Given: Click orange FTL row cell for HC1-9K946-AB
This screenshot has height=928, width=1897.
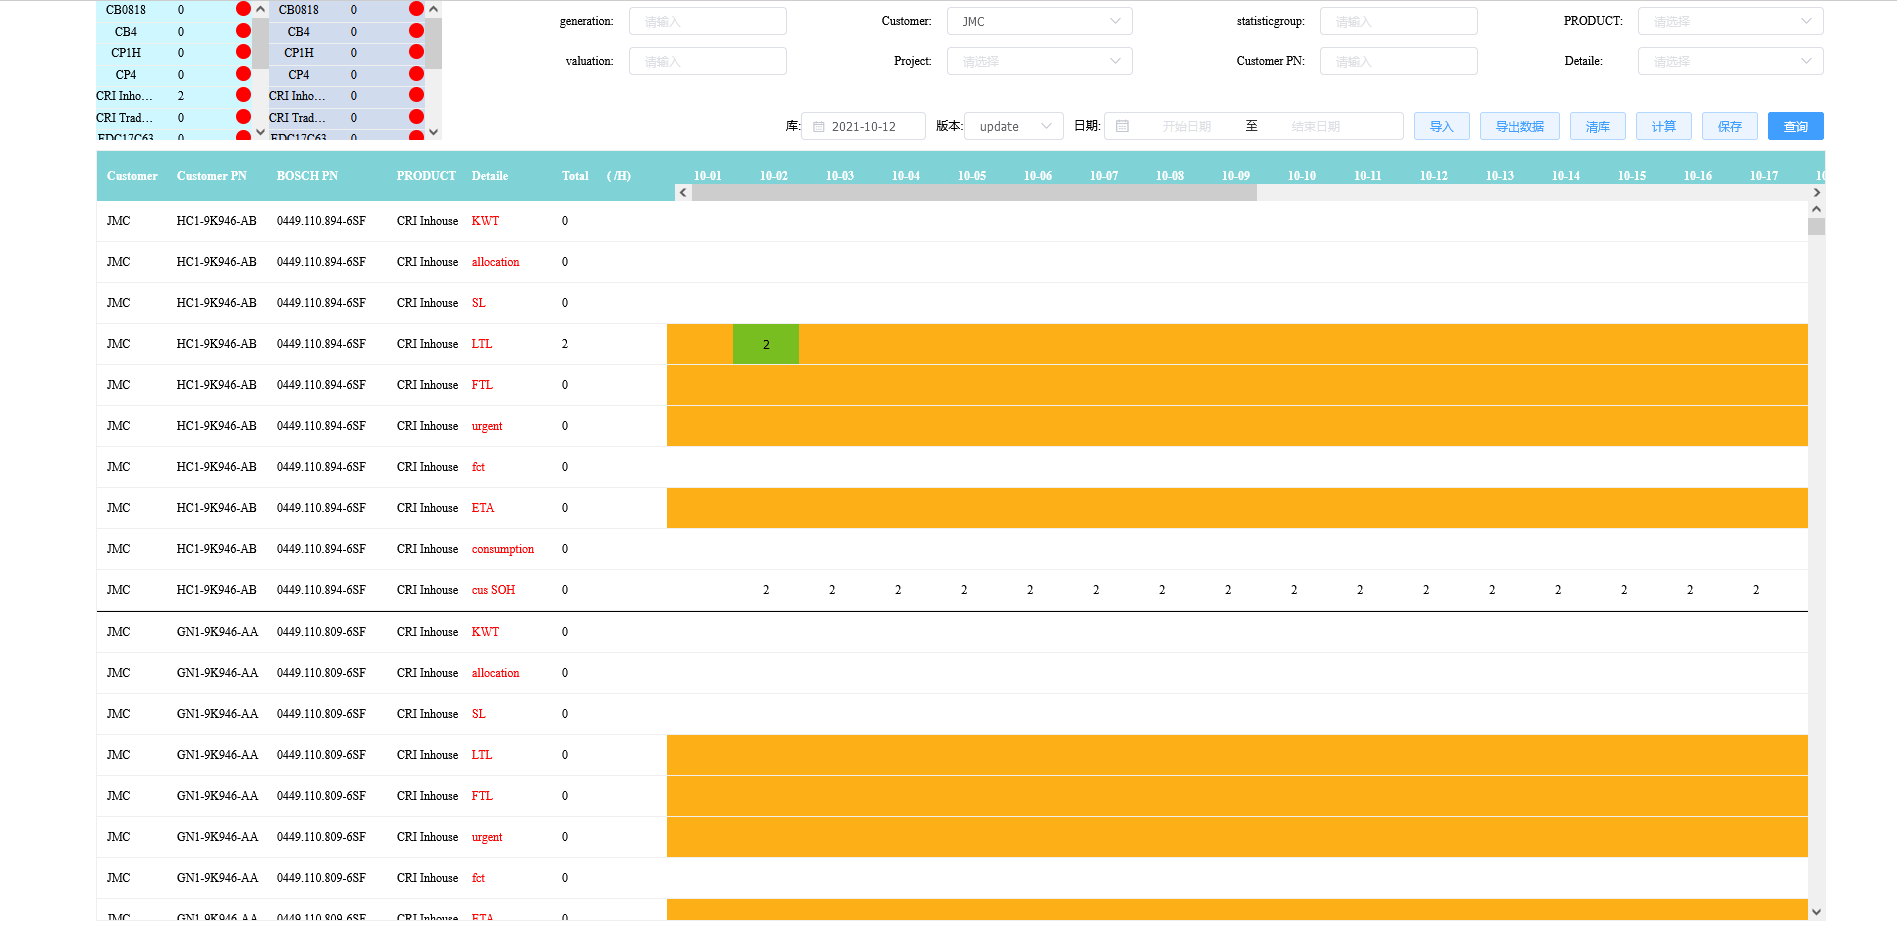Looking at the screenshot, I should [1237, 385].
